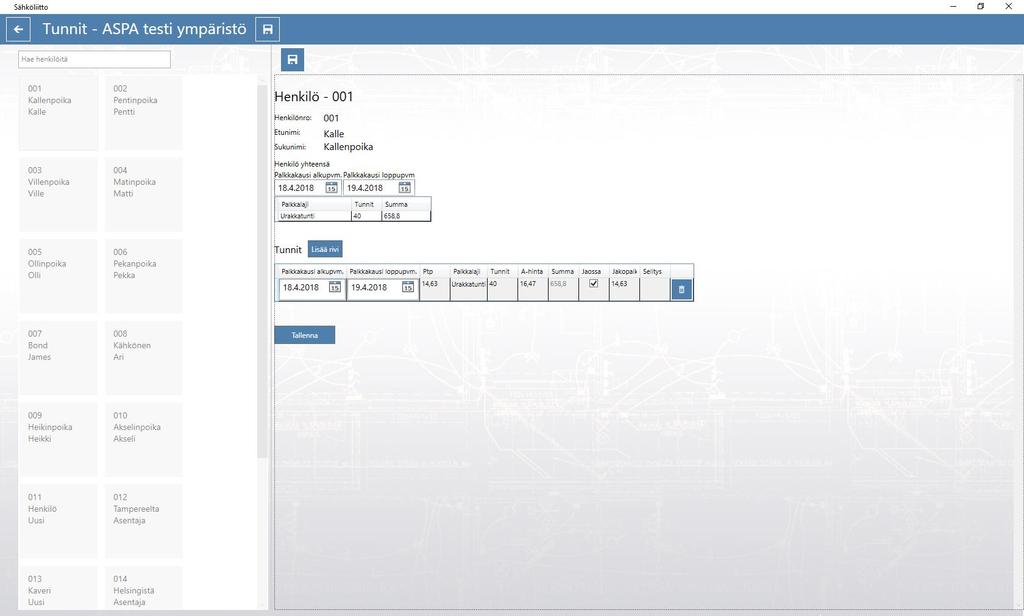Select person 003 Villenpoika Ville
This screenshot has height=616, width=1024.
click(58, 194)
